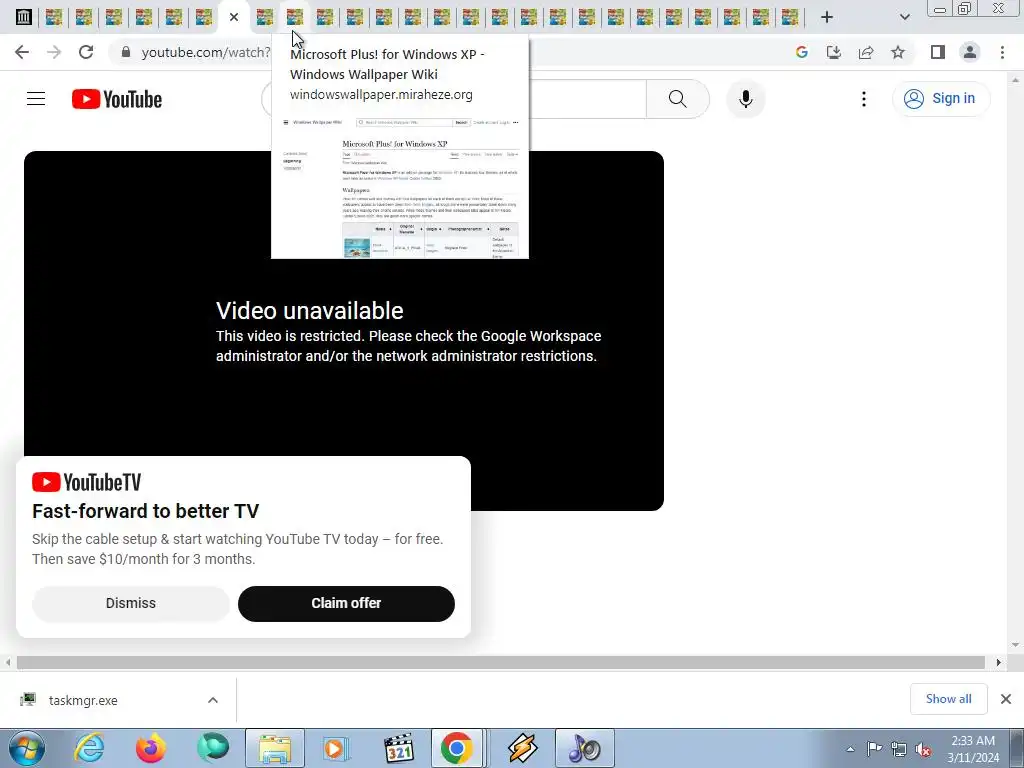Switch to the hovered Microsoft Plus! wiki tab
The image size is (1024, 768).
[x=295, y=17]
